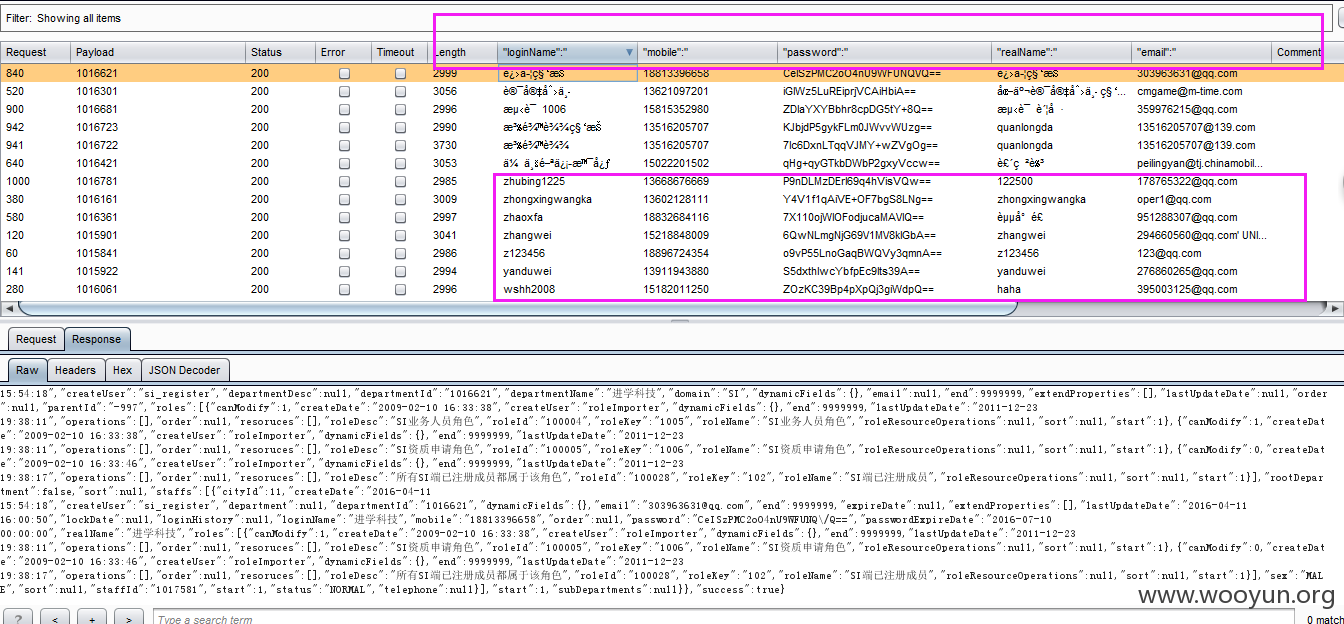Screen dimensions: 1344x624
Task: Click loginName cell zhaoxfa
Action: tap(523, 217)
